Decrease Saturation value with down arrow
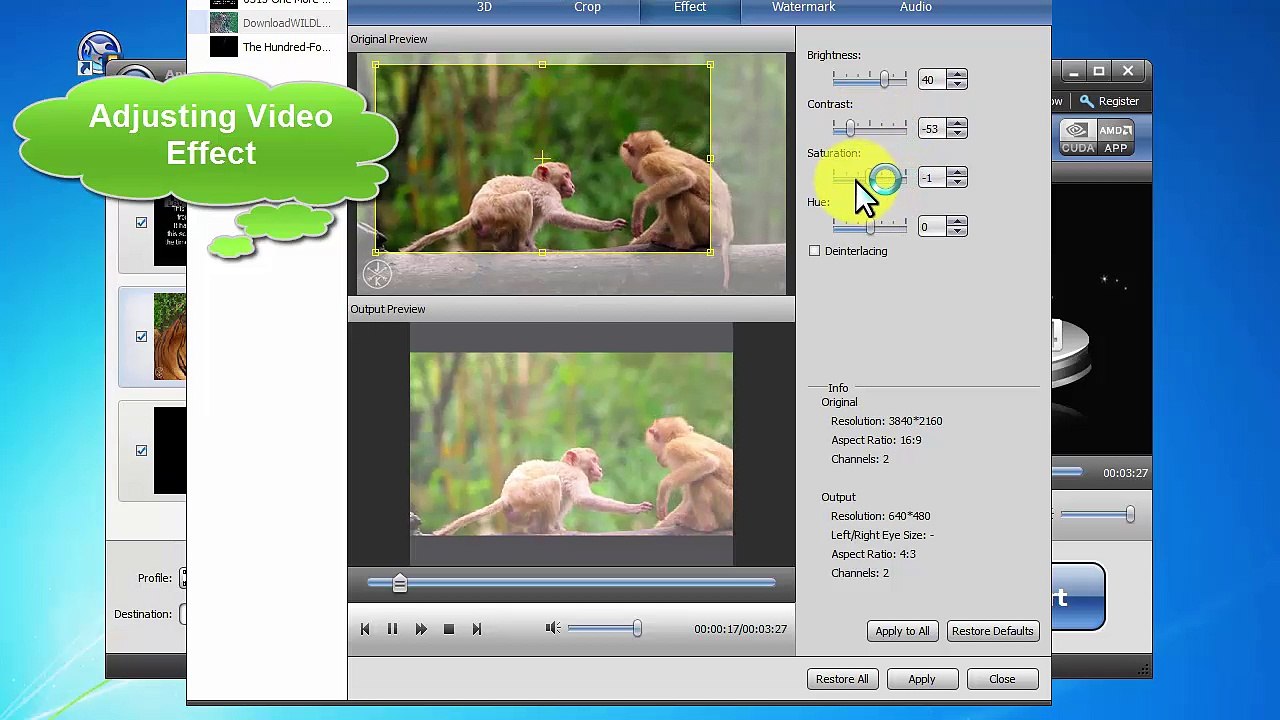 tap(957, 182)
